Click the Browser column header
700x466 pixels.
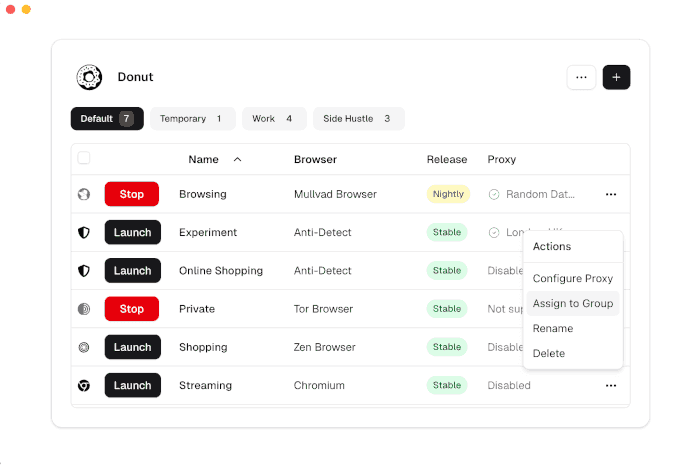[x=315, y=159]
